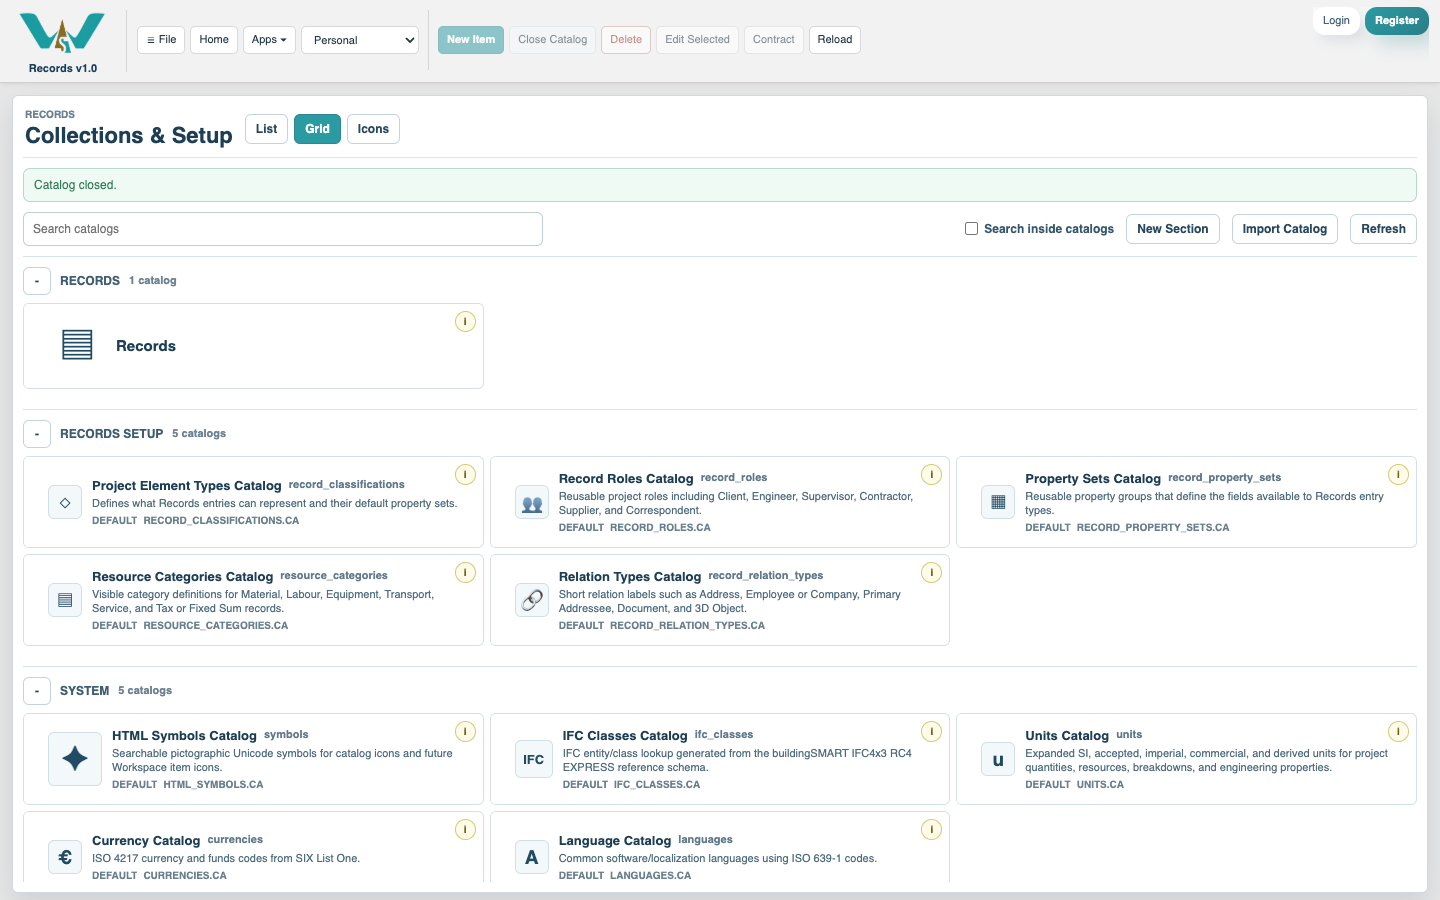Switch to Icons view
The image size is (1440, 900).
pos(373,129)
